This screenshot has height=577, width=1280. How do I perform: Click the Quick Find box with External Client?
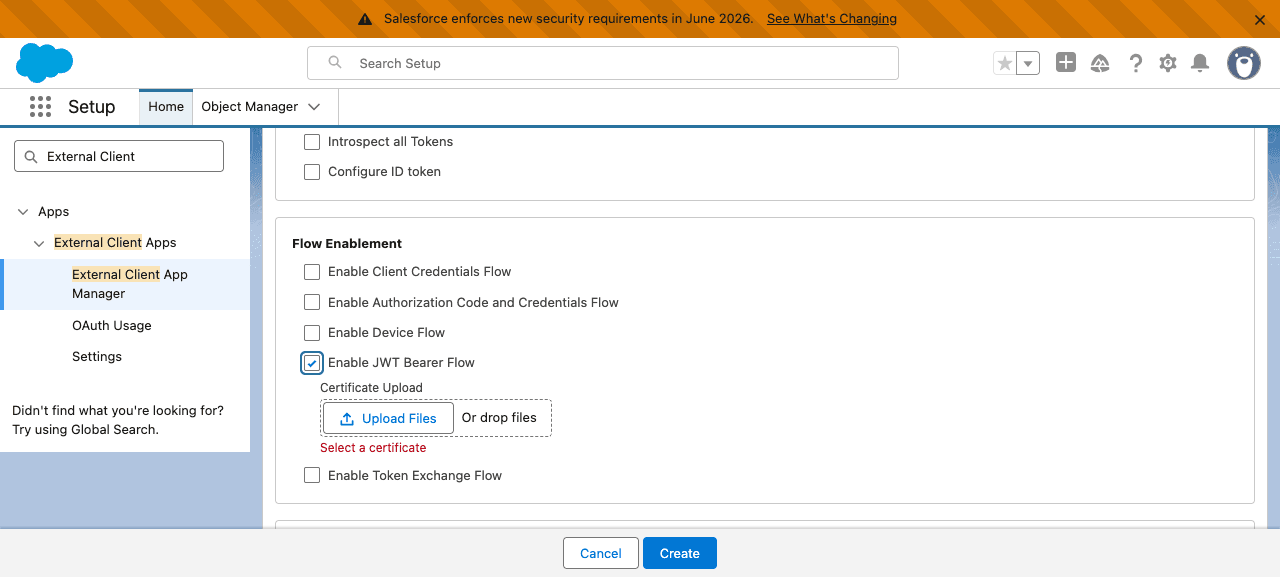point(119,156)
